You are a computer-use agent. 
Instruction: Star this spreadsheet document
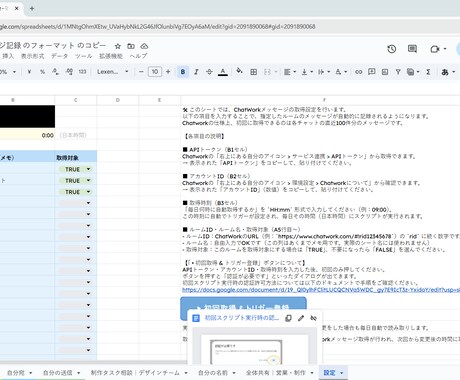[x=117, y=46]
